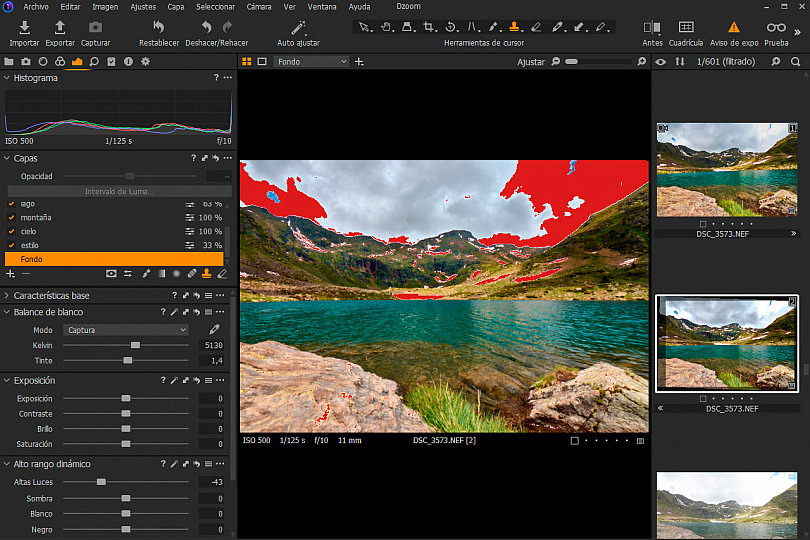
Task: Select the Fondo background layer row
Action: 114,259
